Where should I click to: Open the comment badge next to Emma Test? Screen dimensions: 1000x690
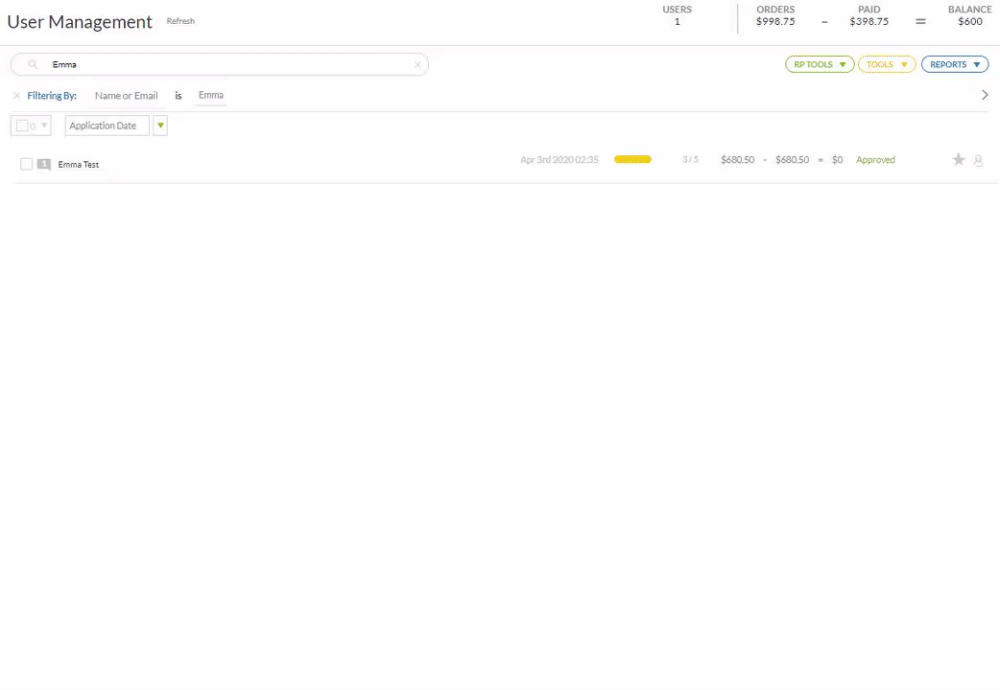pos(44,164)
